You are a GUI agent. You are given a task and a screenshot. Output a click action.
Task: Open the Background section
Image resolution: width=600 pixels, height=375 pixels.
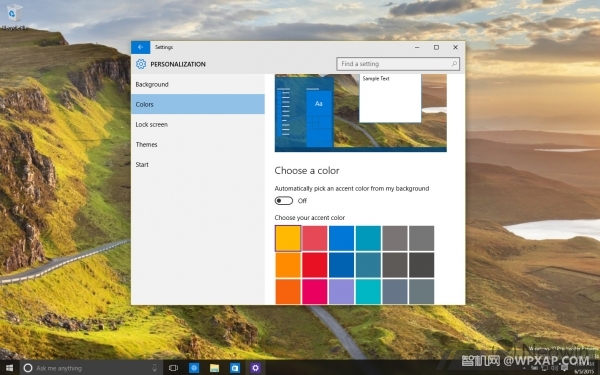pyautogui.click(x=198, y=84)
